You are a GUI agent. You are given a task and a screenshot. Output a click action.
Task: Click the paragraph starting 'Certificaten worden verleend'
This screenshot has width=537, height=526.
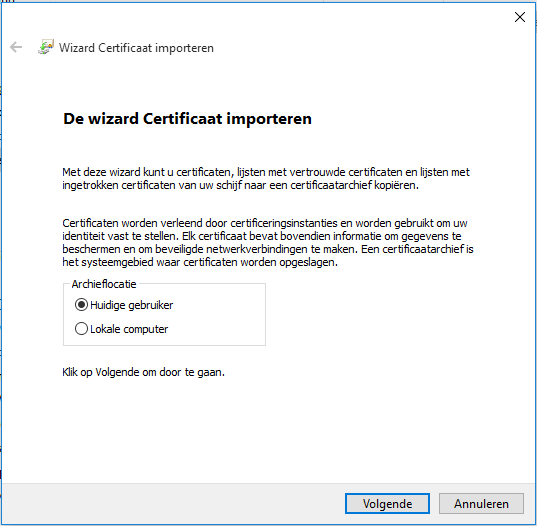268,242
